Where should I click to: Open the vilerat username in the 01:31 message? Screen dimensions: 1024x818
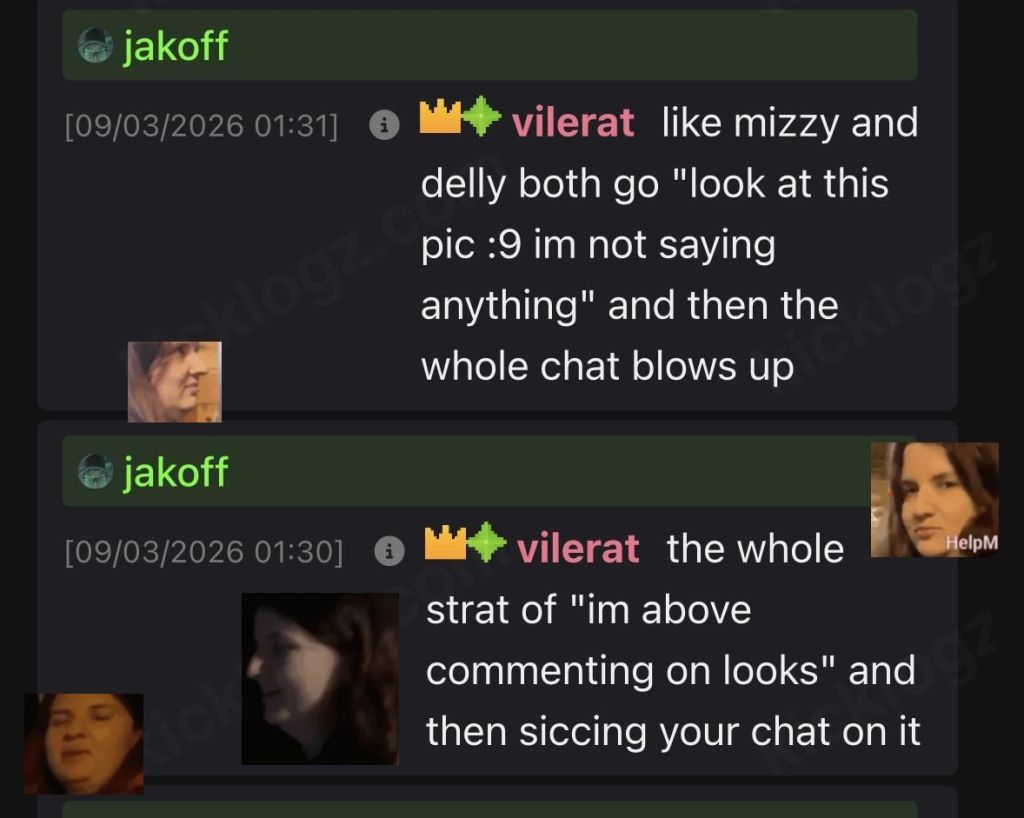coord(573,123)
